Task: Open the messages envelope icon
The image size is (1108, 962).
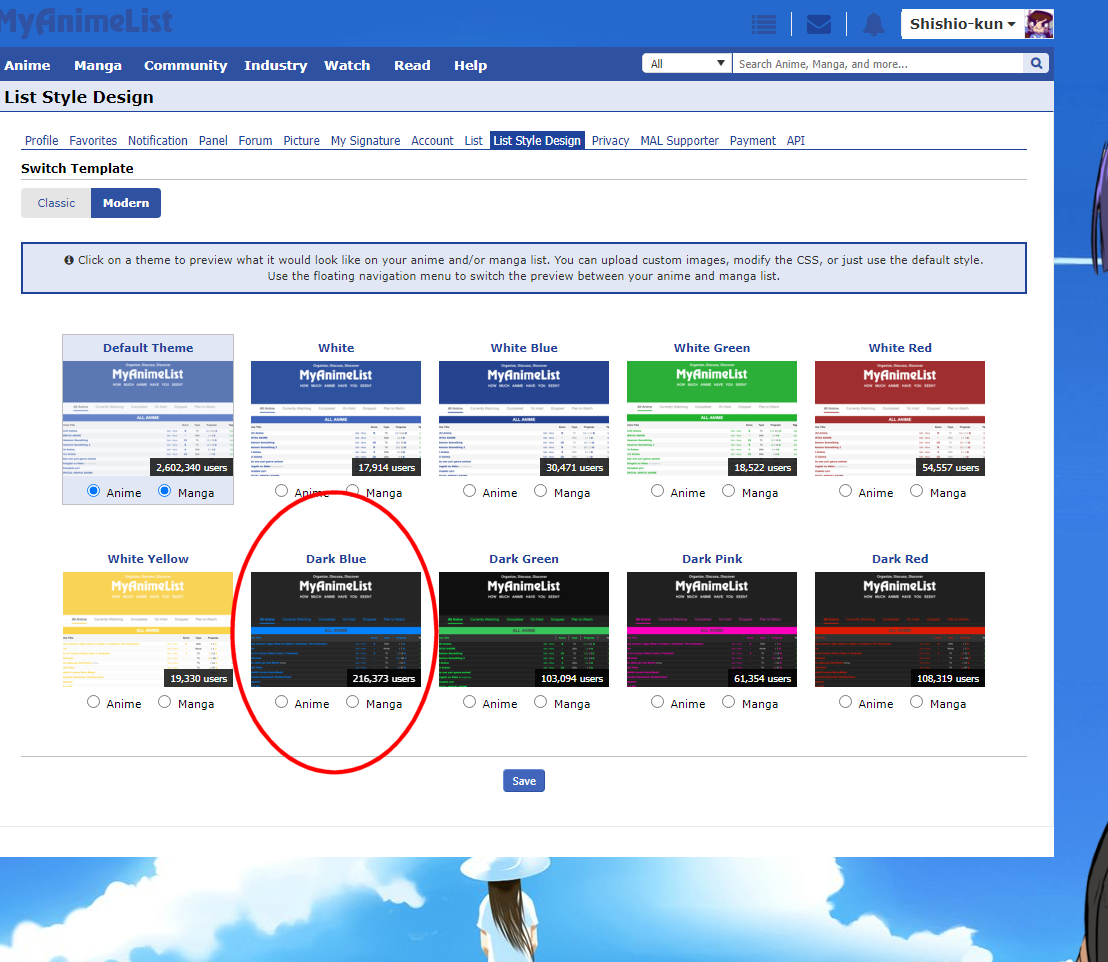Action: (x=819, y=25)
